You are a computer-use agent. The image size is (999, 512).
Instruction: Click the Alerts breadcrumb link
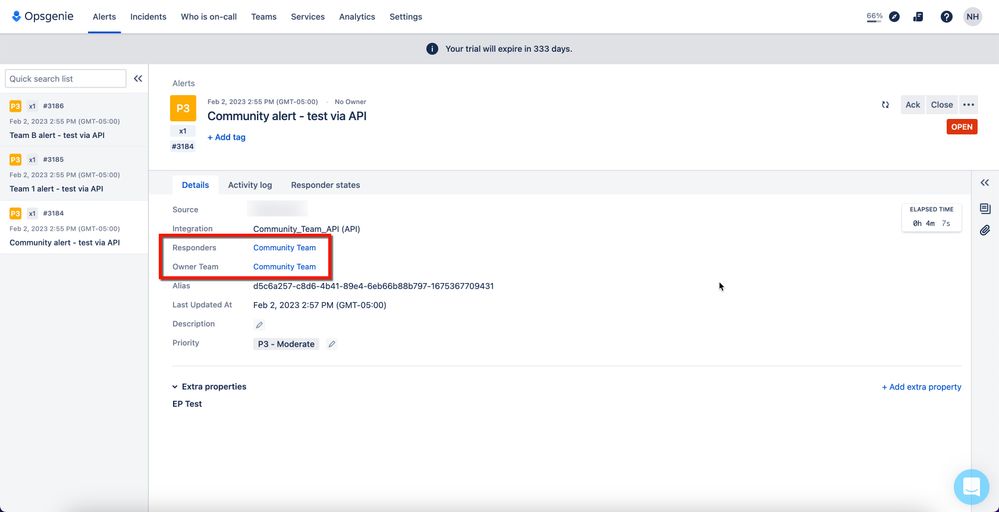(183, 83)
